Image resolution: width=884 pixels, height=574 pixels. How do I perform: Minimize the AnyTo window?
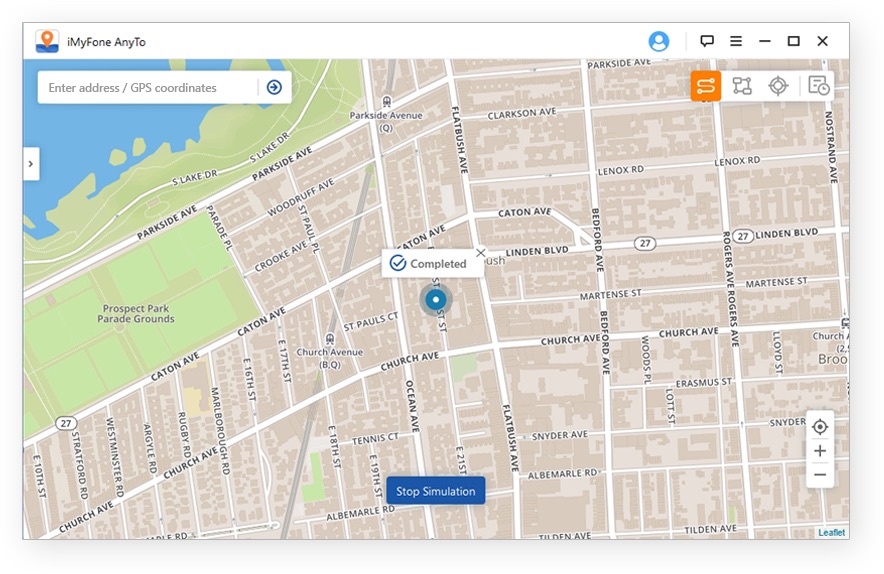pyautogui.click(x=764, y=41)
